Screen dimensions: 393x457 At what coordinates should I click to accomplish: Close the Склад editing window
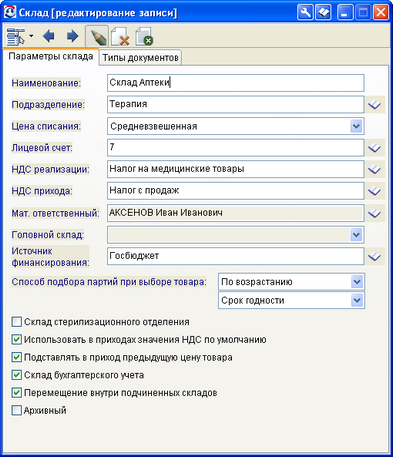(x=380, y=13)
